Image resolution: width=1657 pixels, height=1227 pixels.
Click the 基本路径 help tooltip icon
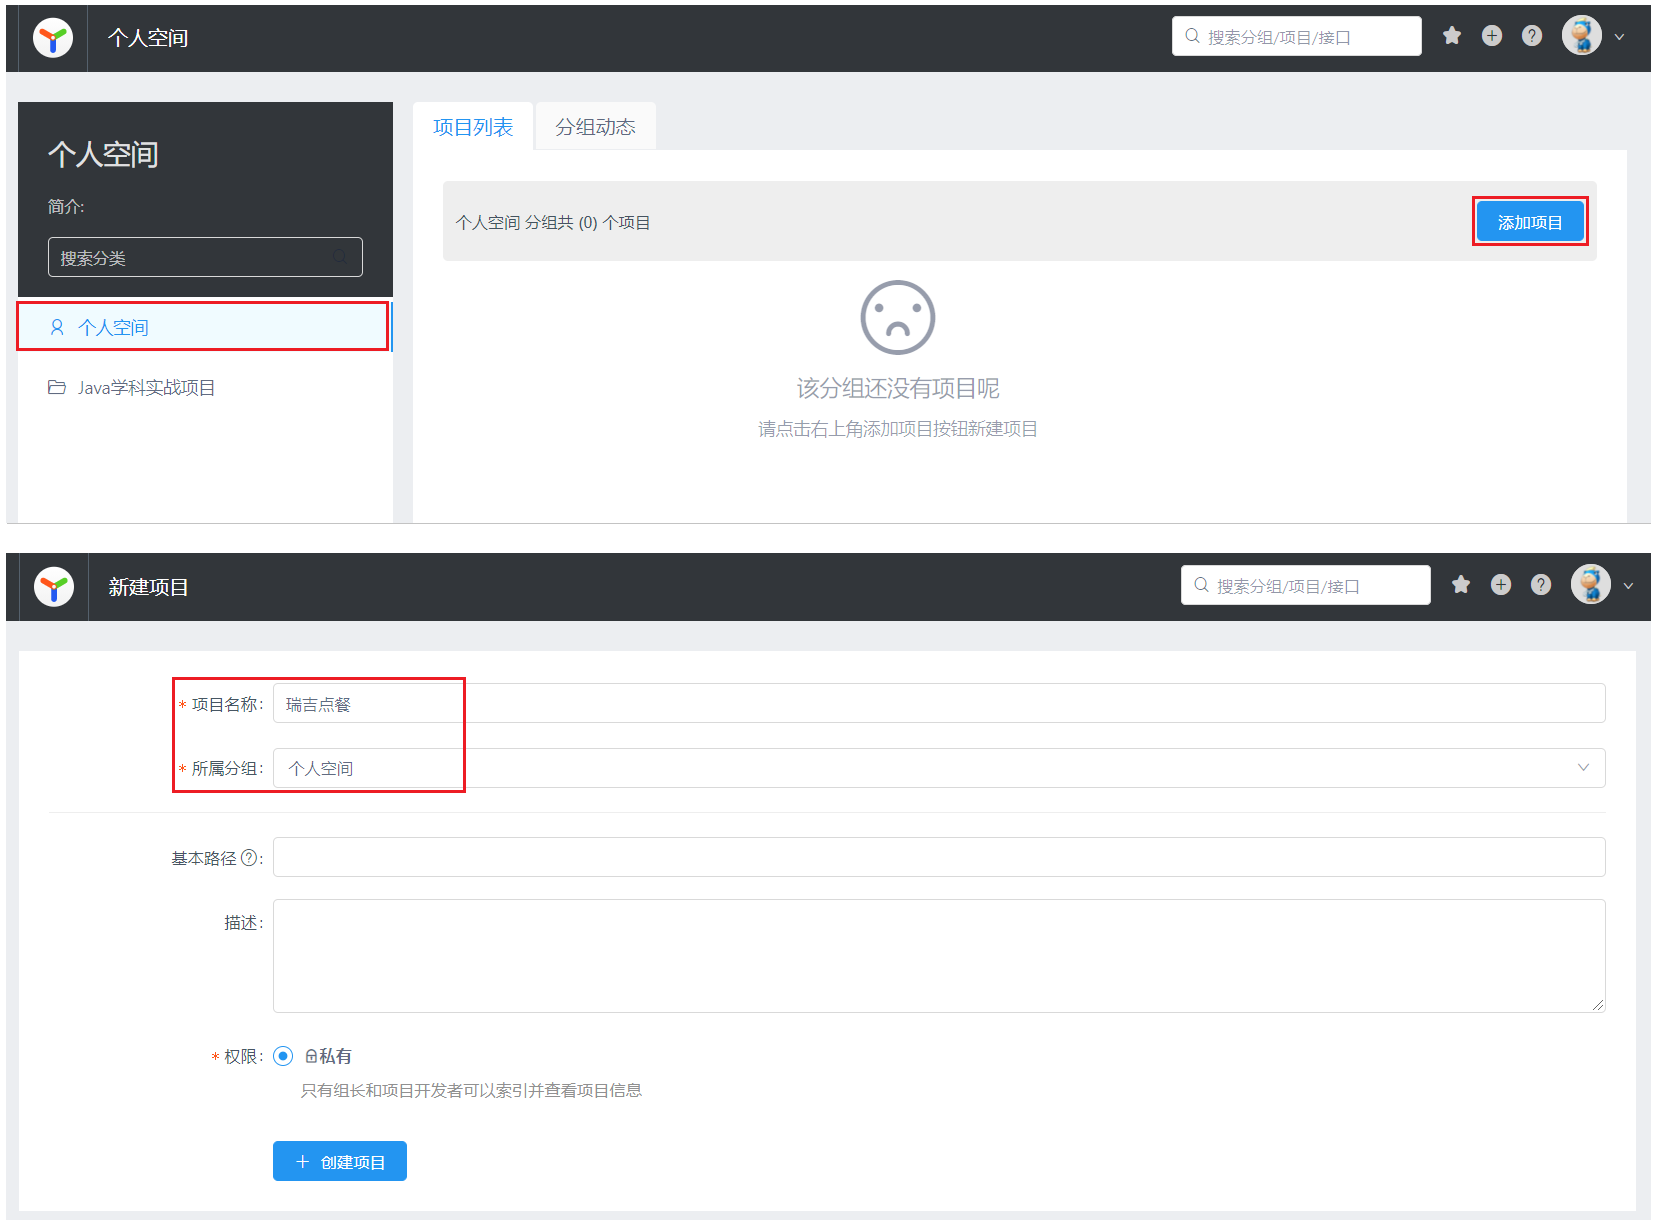coord(249,858)
